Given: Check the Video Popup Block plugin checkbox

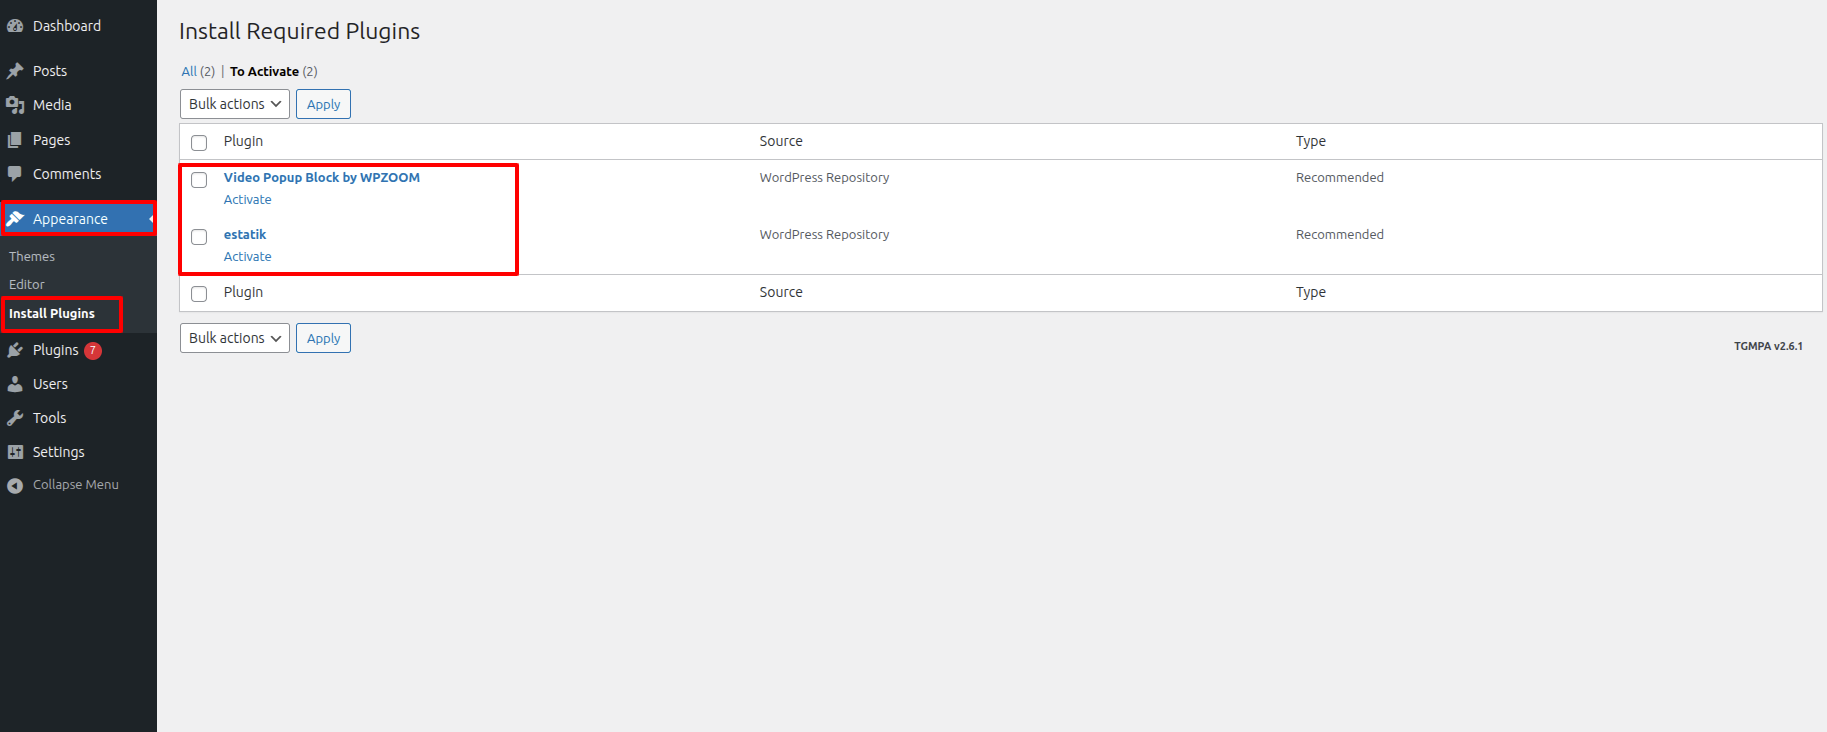Looking at the screenshot, I should [199, 180].
